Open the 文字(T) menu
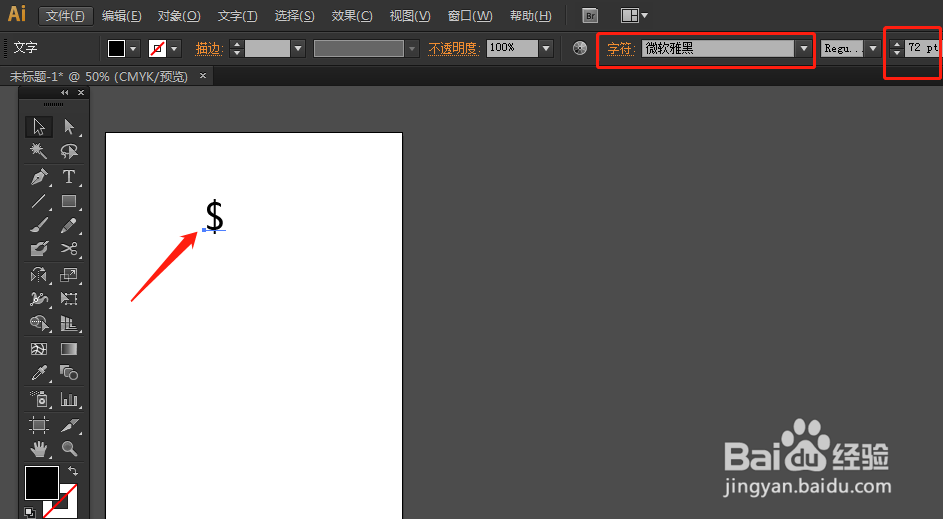The height and width of the screenshot is (519, 943). coord(238,16)
